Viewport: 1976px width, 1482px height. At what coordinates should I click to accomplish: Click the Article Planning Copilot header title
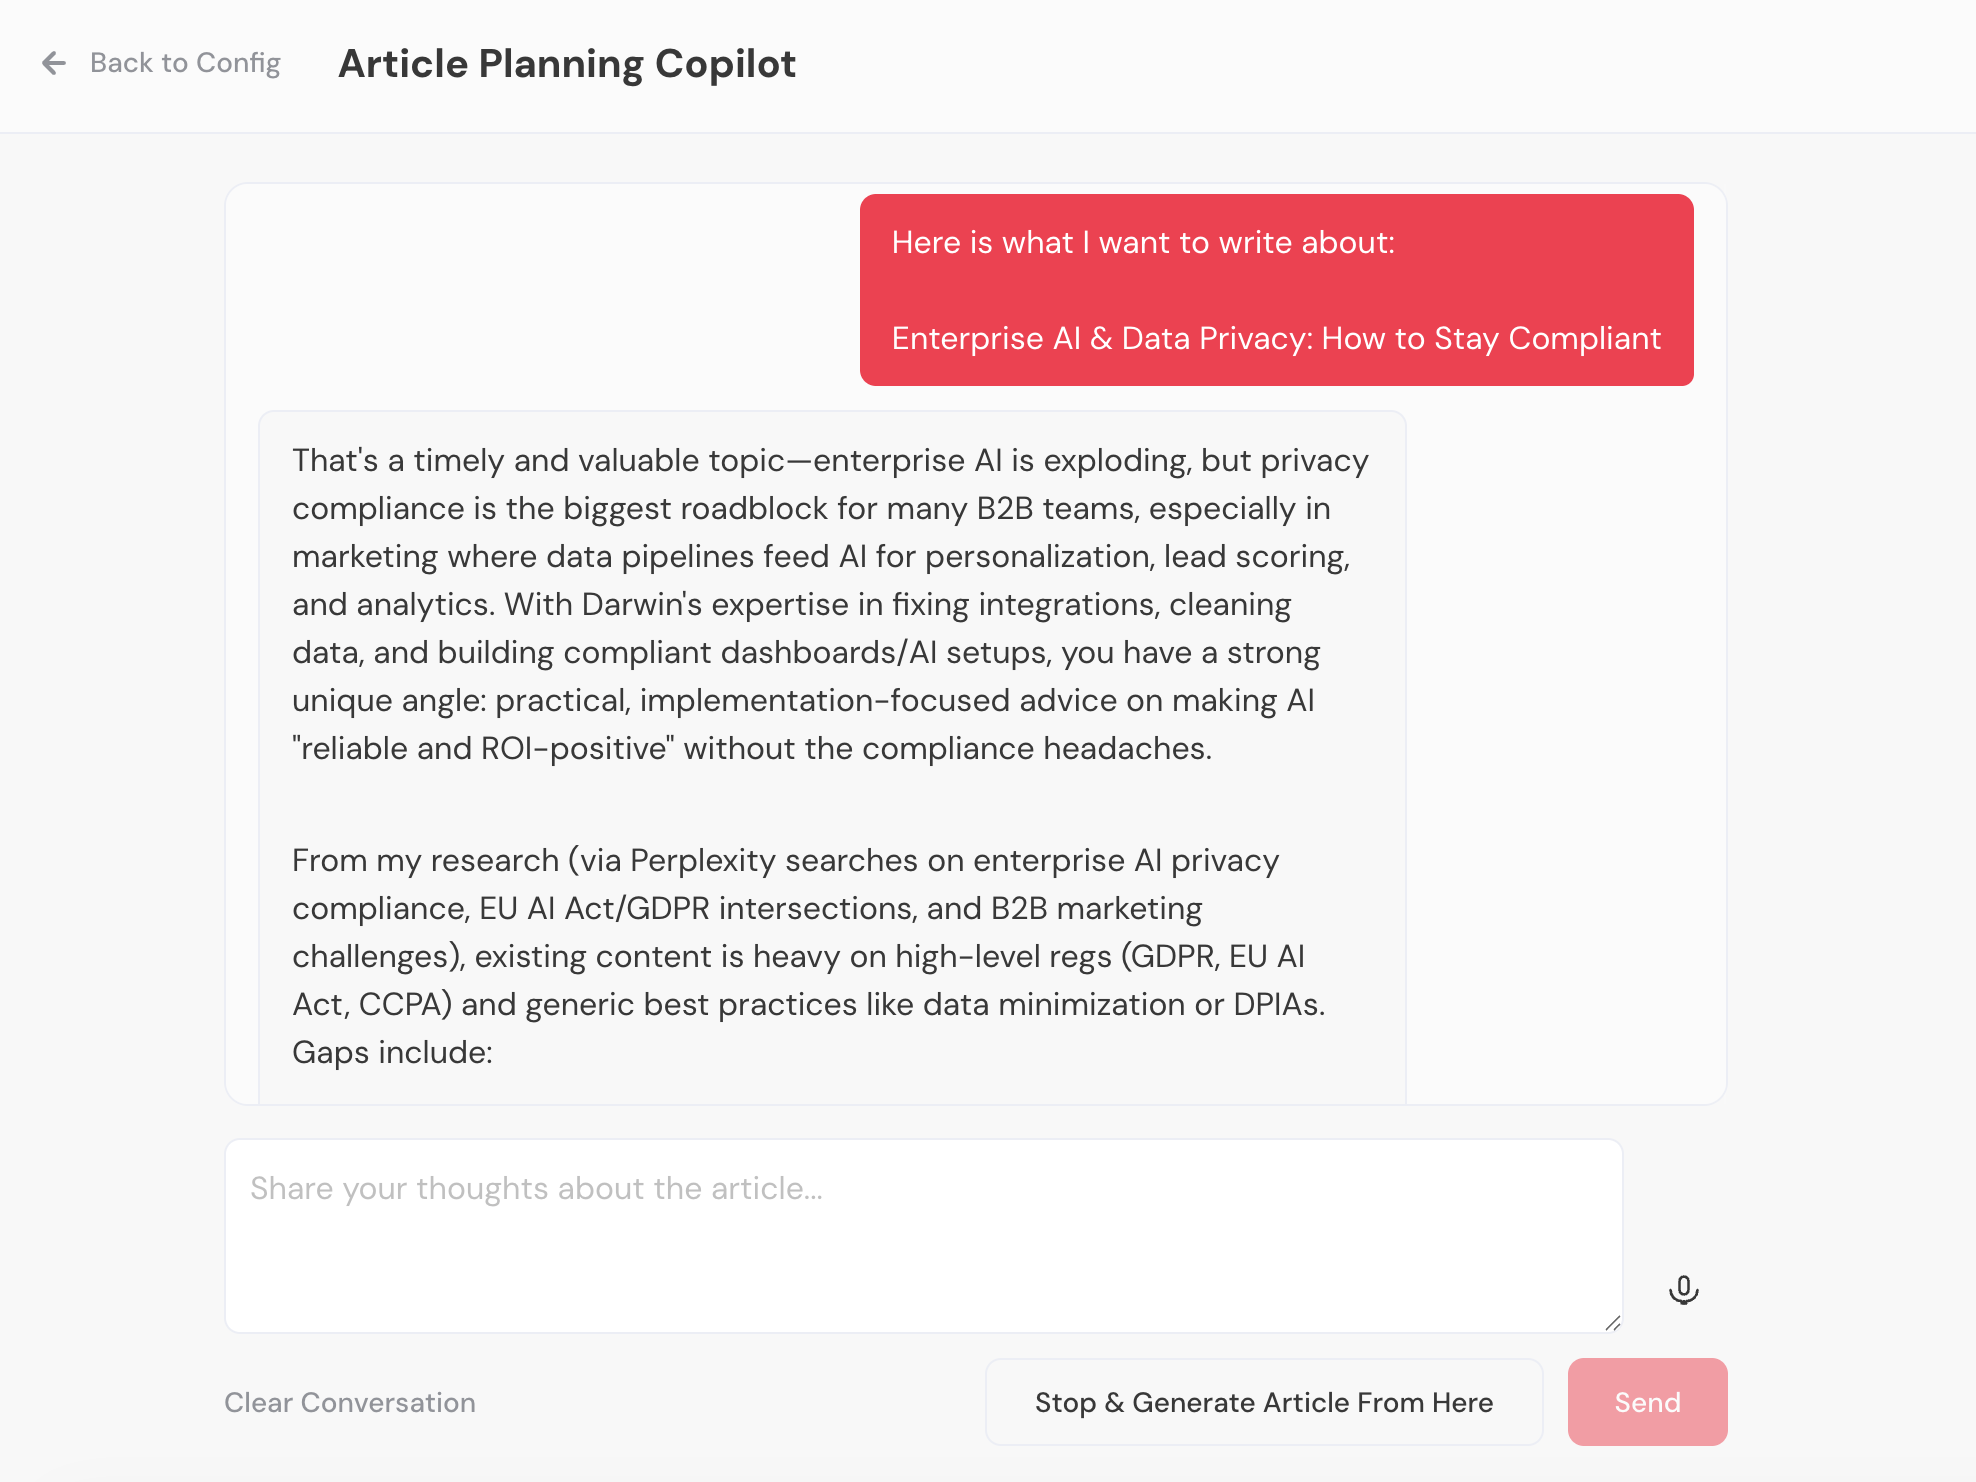pyautogui.click(x=567, y=63)
